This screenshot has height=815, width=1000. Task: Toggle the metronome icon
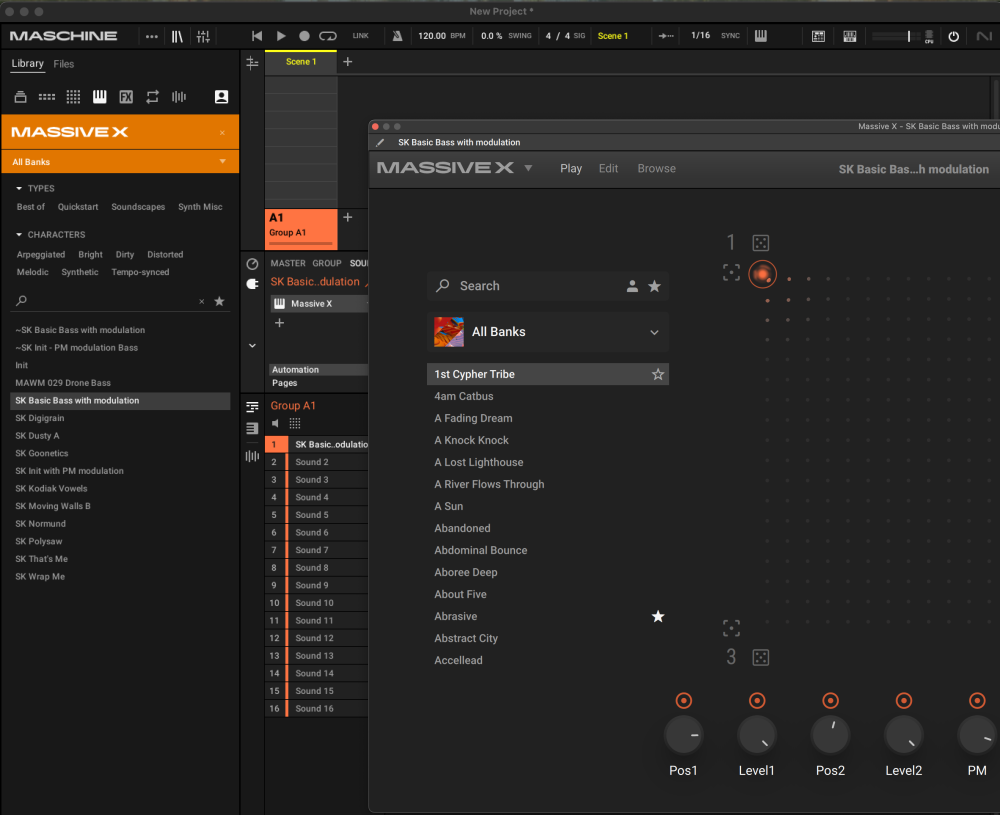click(x=397, y=36)
